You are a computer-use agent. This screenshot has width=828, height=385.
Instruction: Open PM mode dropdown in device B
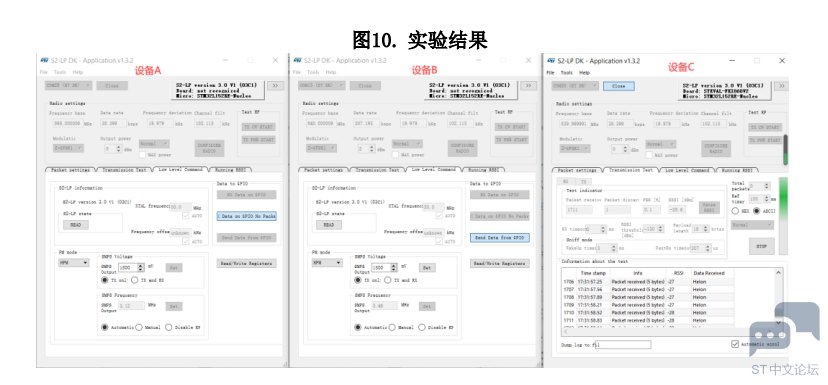pos(326,262)
